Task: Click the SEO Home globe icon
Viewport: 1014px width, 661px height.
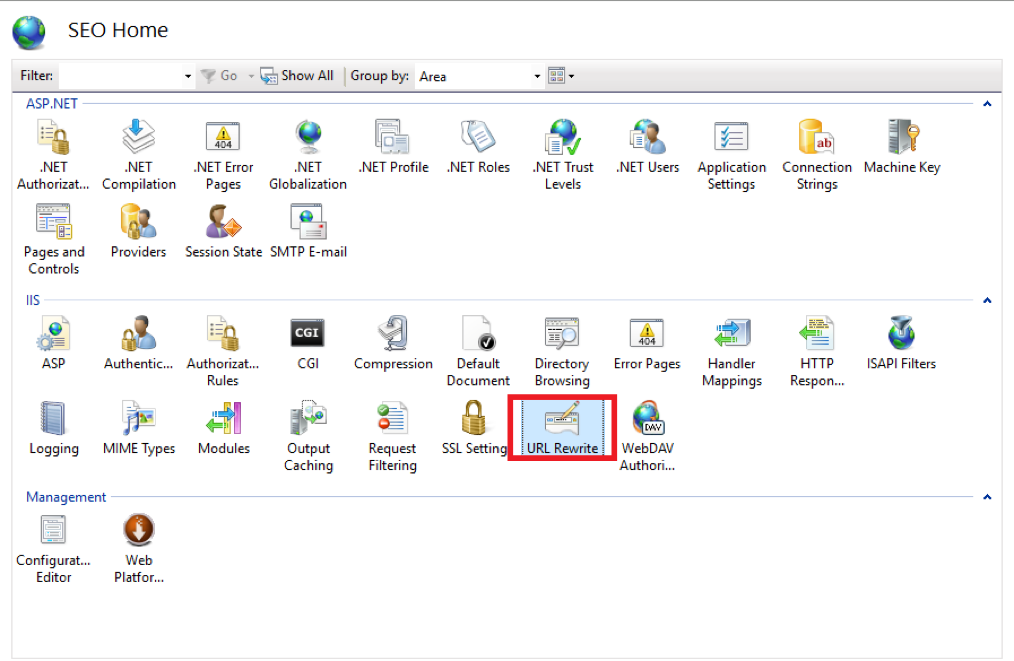Action: point(29,32)
